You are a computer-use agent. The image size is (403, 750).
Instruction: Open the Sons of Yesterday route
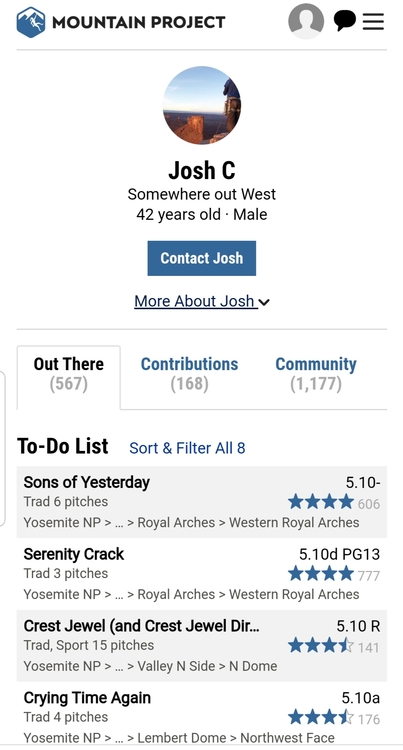click(202, 502)
